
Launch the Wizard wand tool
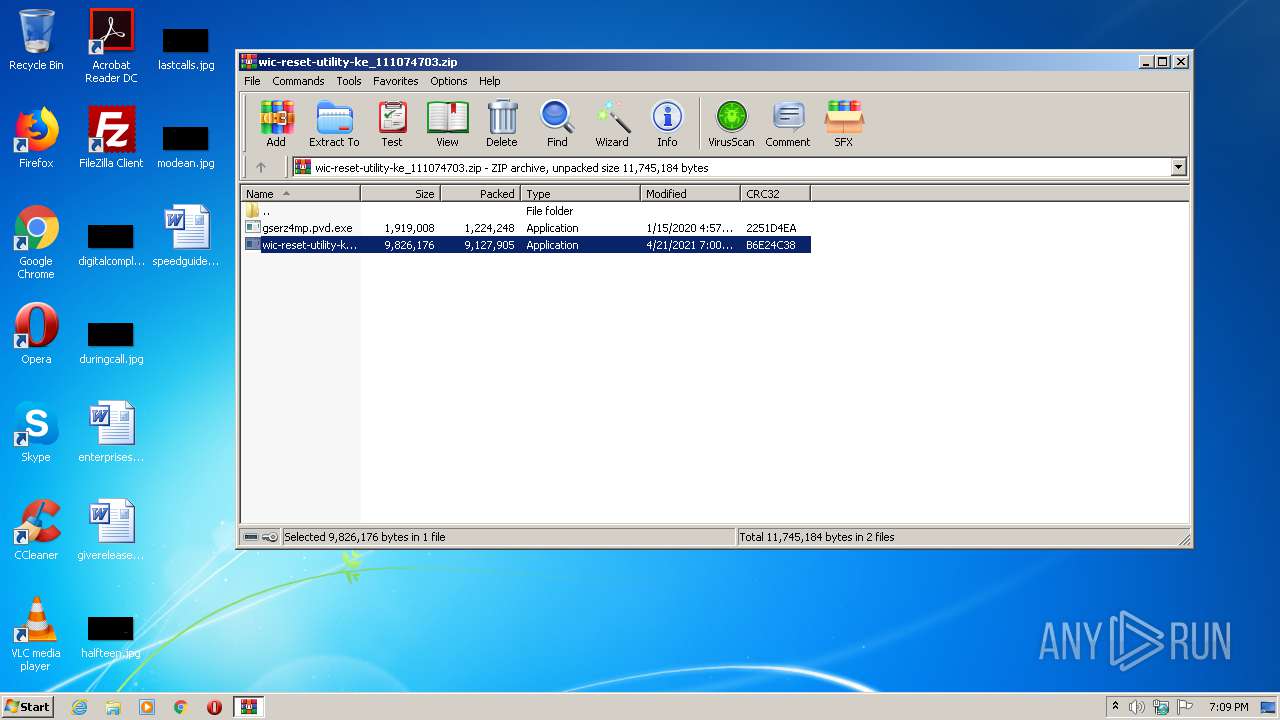pos(612,124)
